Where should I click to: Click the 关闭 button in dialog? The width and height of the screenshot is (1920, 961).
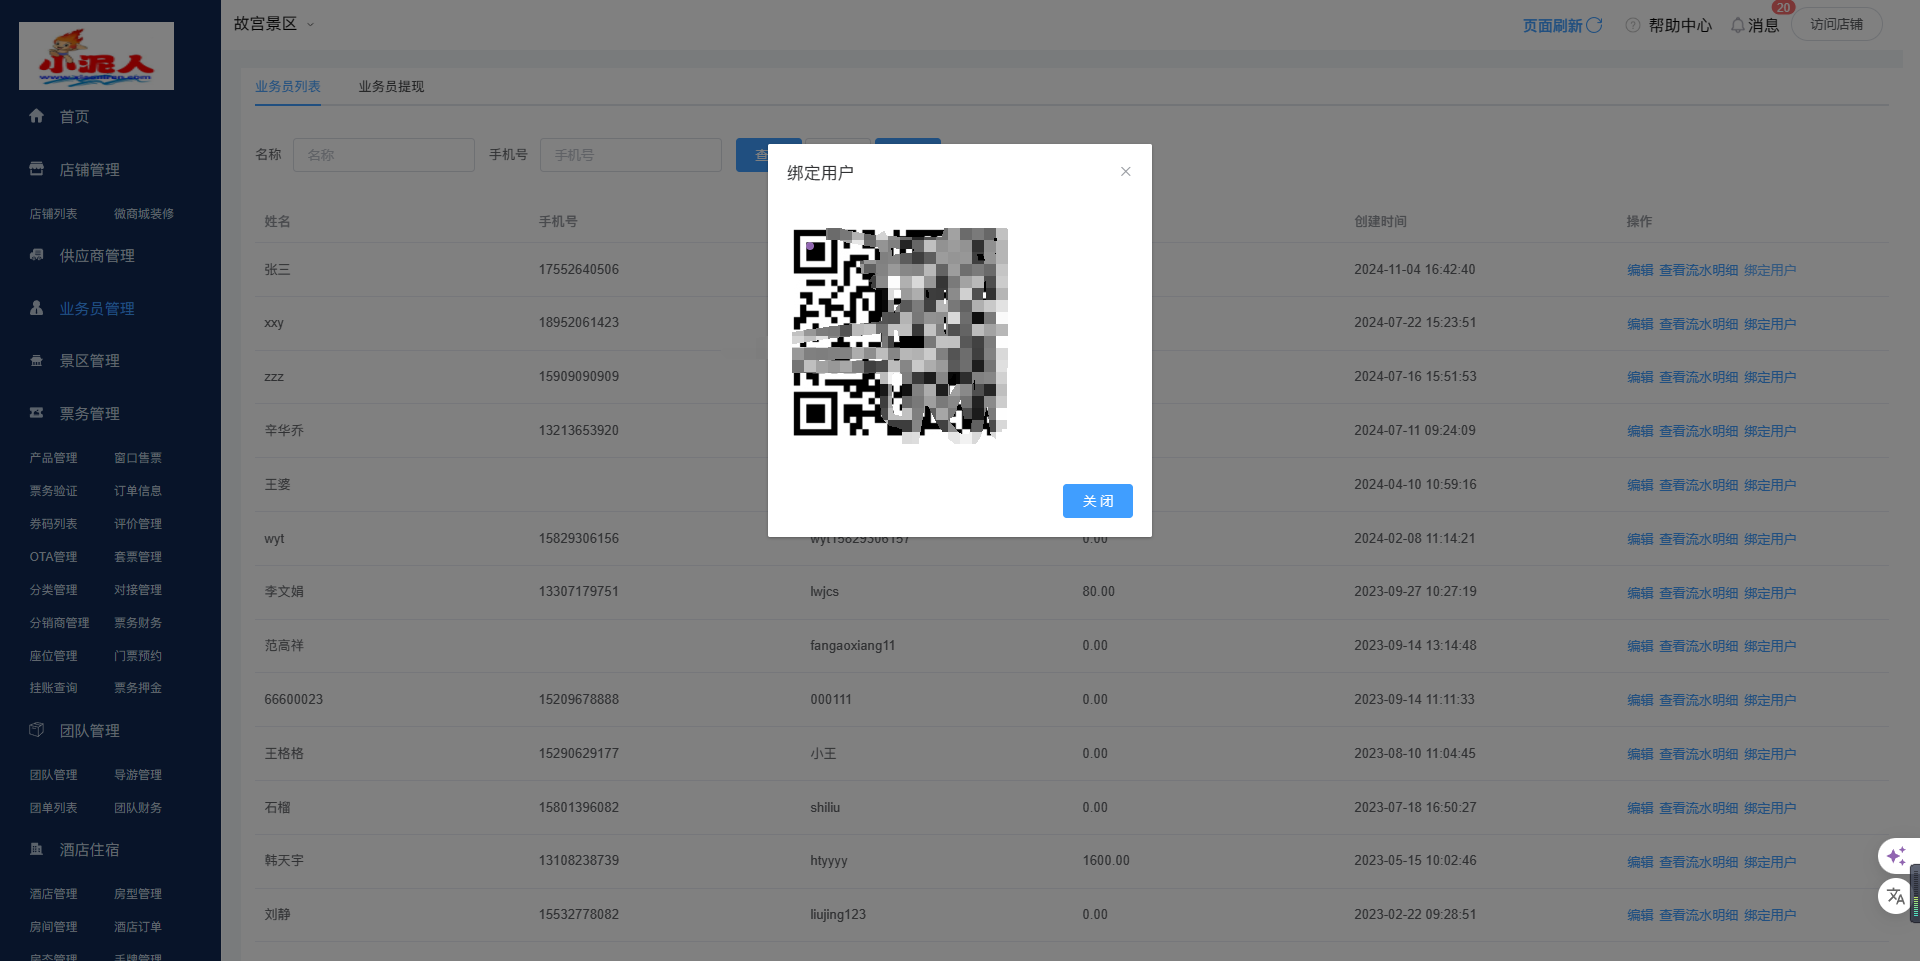point(1097,501)
